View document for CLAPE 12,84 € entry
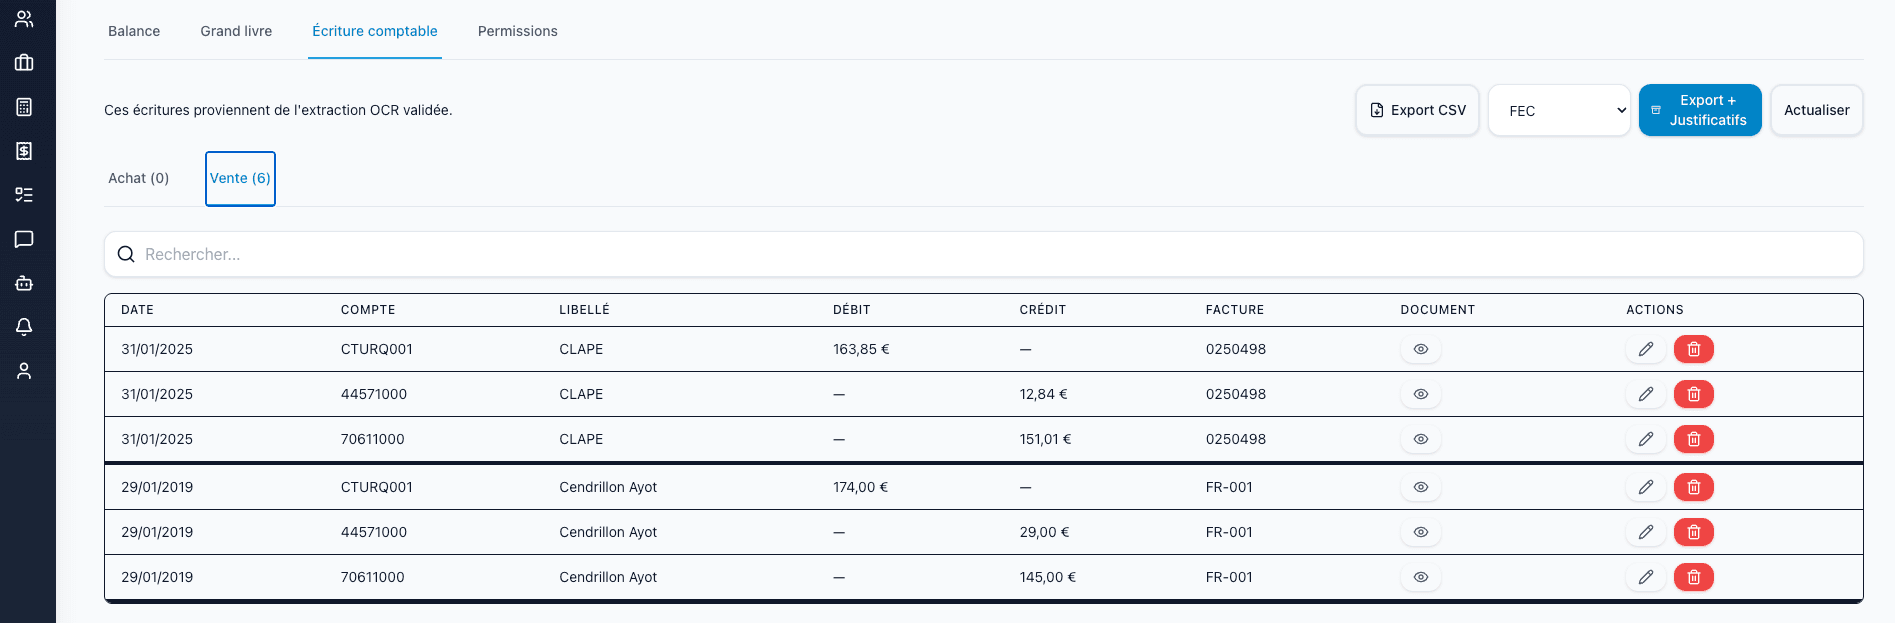This screenshot has height=623, width=1895. 1420,394
